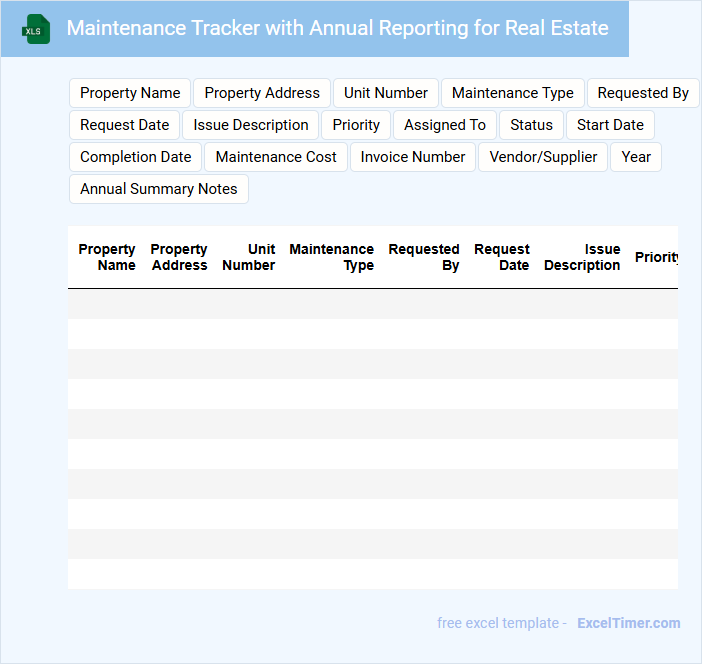The image size is (702, 664).
Task: Click the Unit Number tag
Action: pos(386,93)
